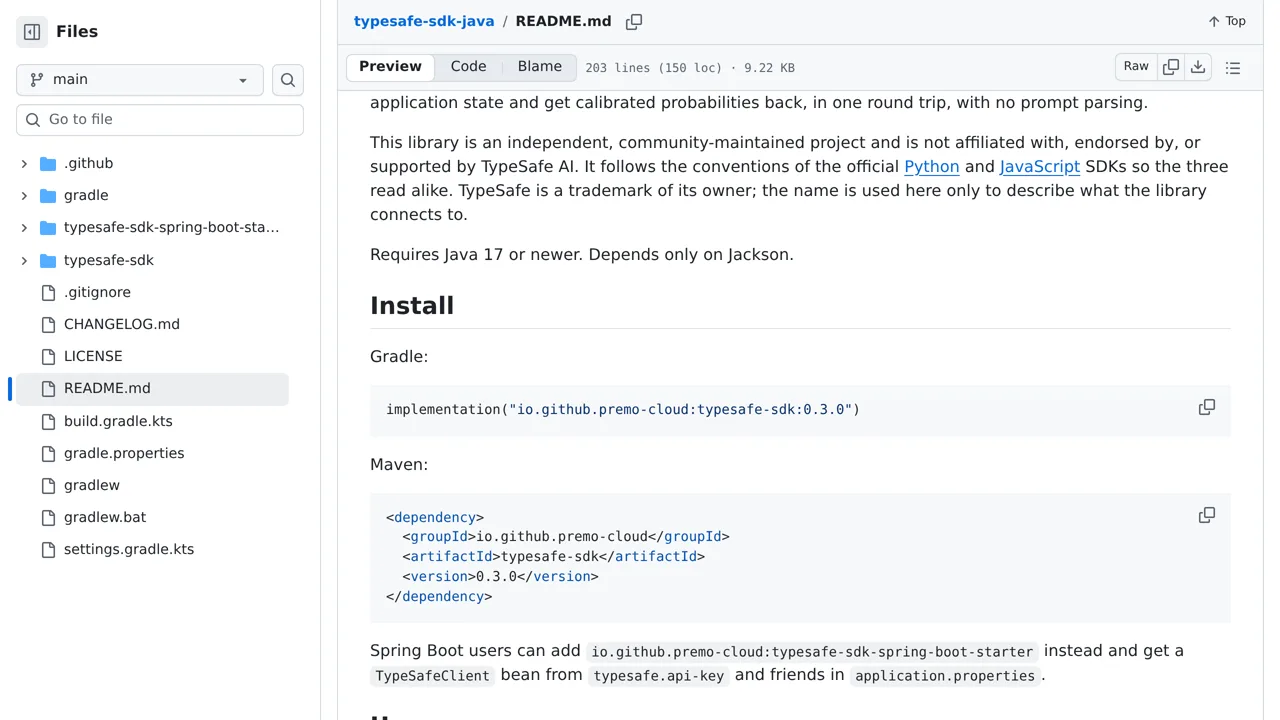1280x720 pixels.
Task: Download the raw file icon
Action: (x=1198, y=67)
